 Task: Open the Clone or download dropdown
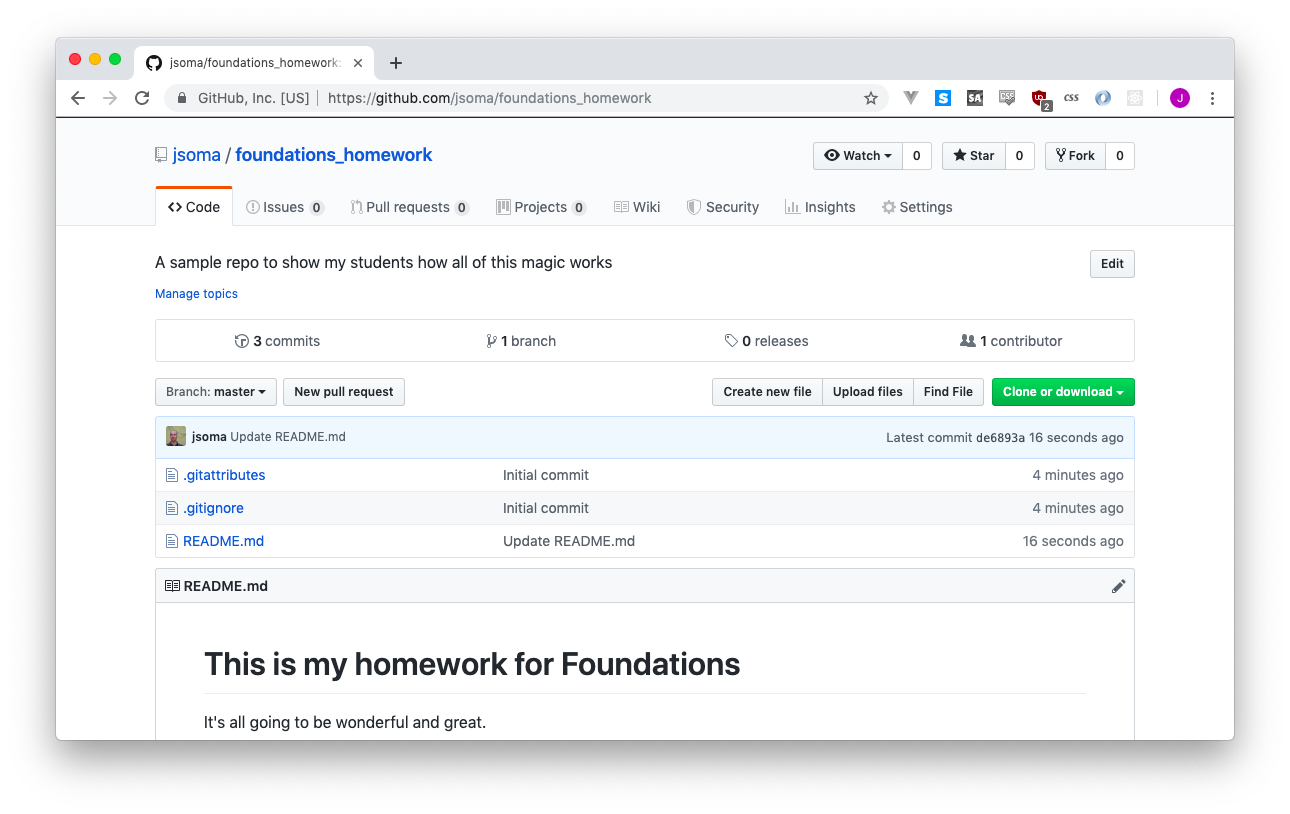[x=1063, y=392]
